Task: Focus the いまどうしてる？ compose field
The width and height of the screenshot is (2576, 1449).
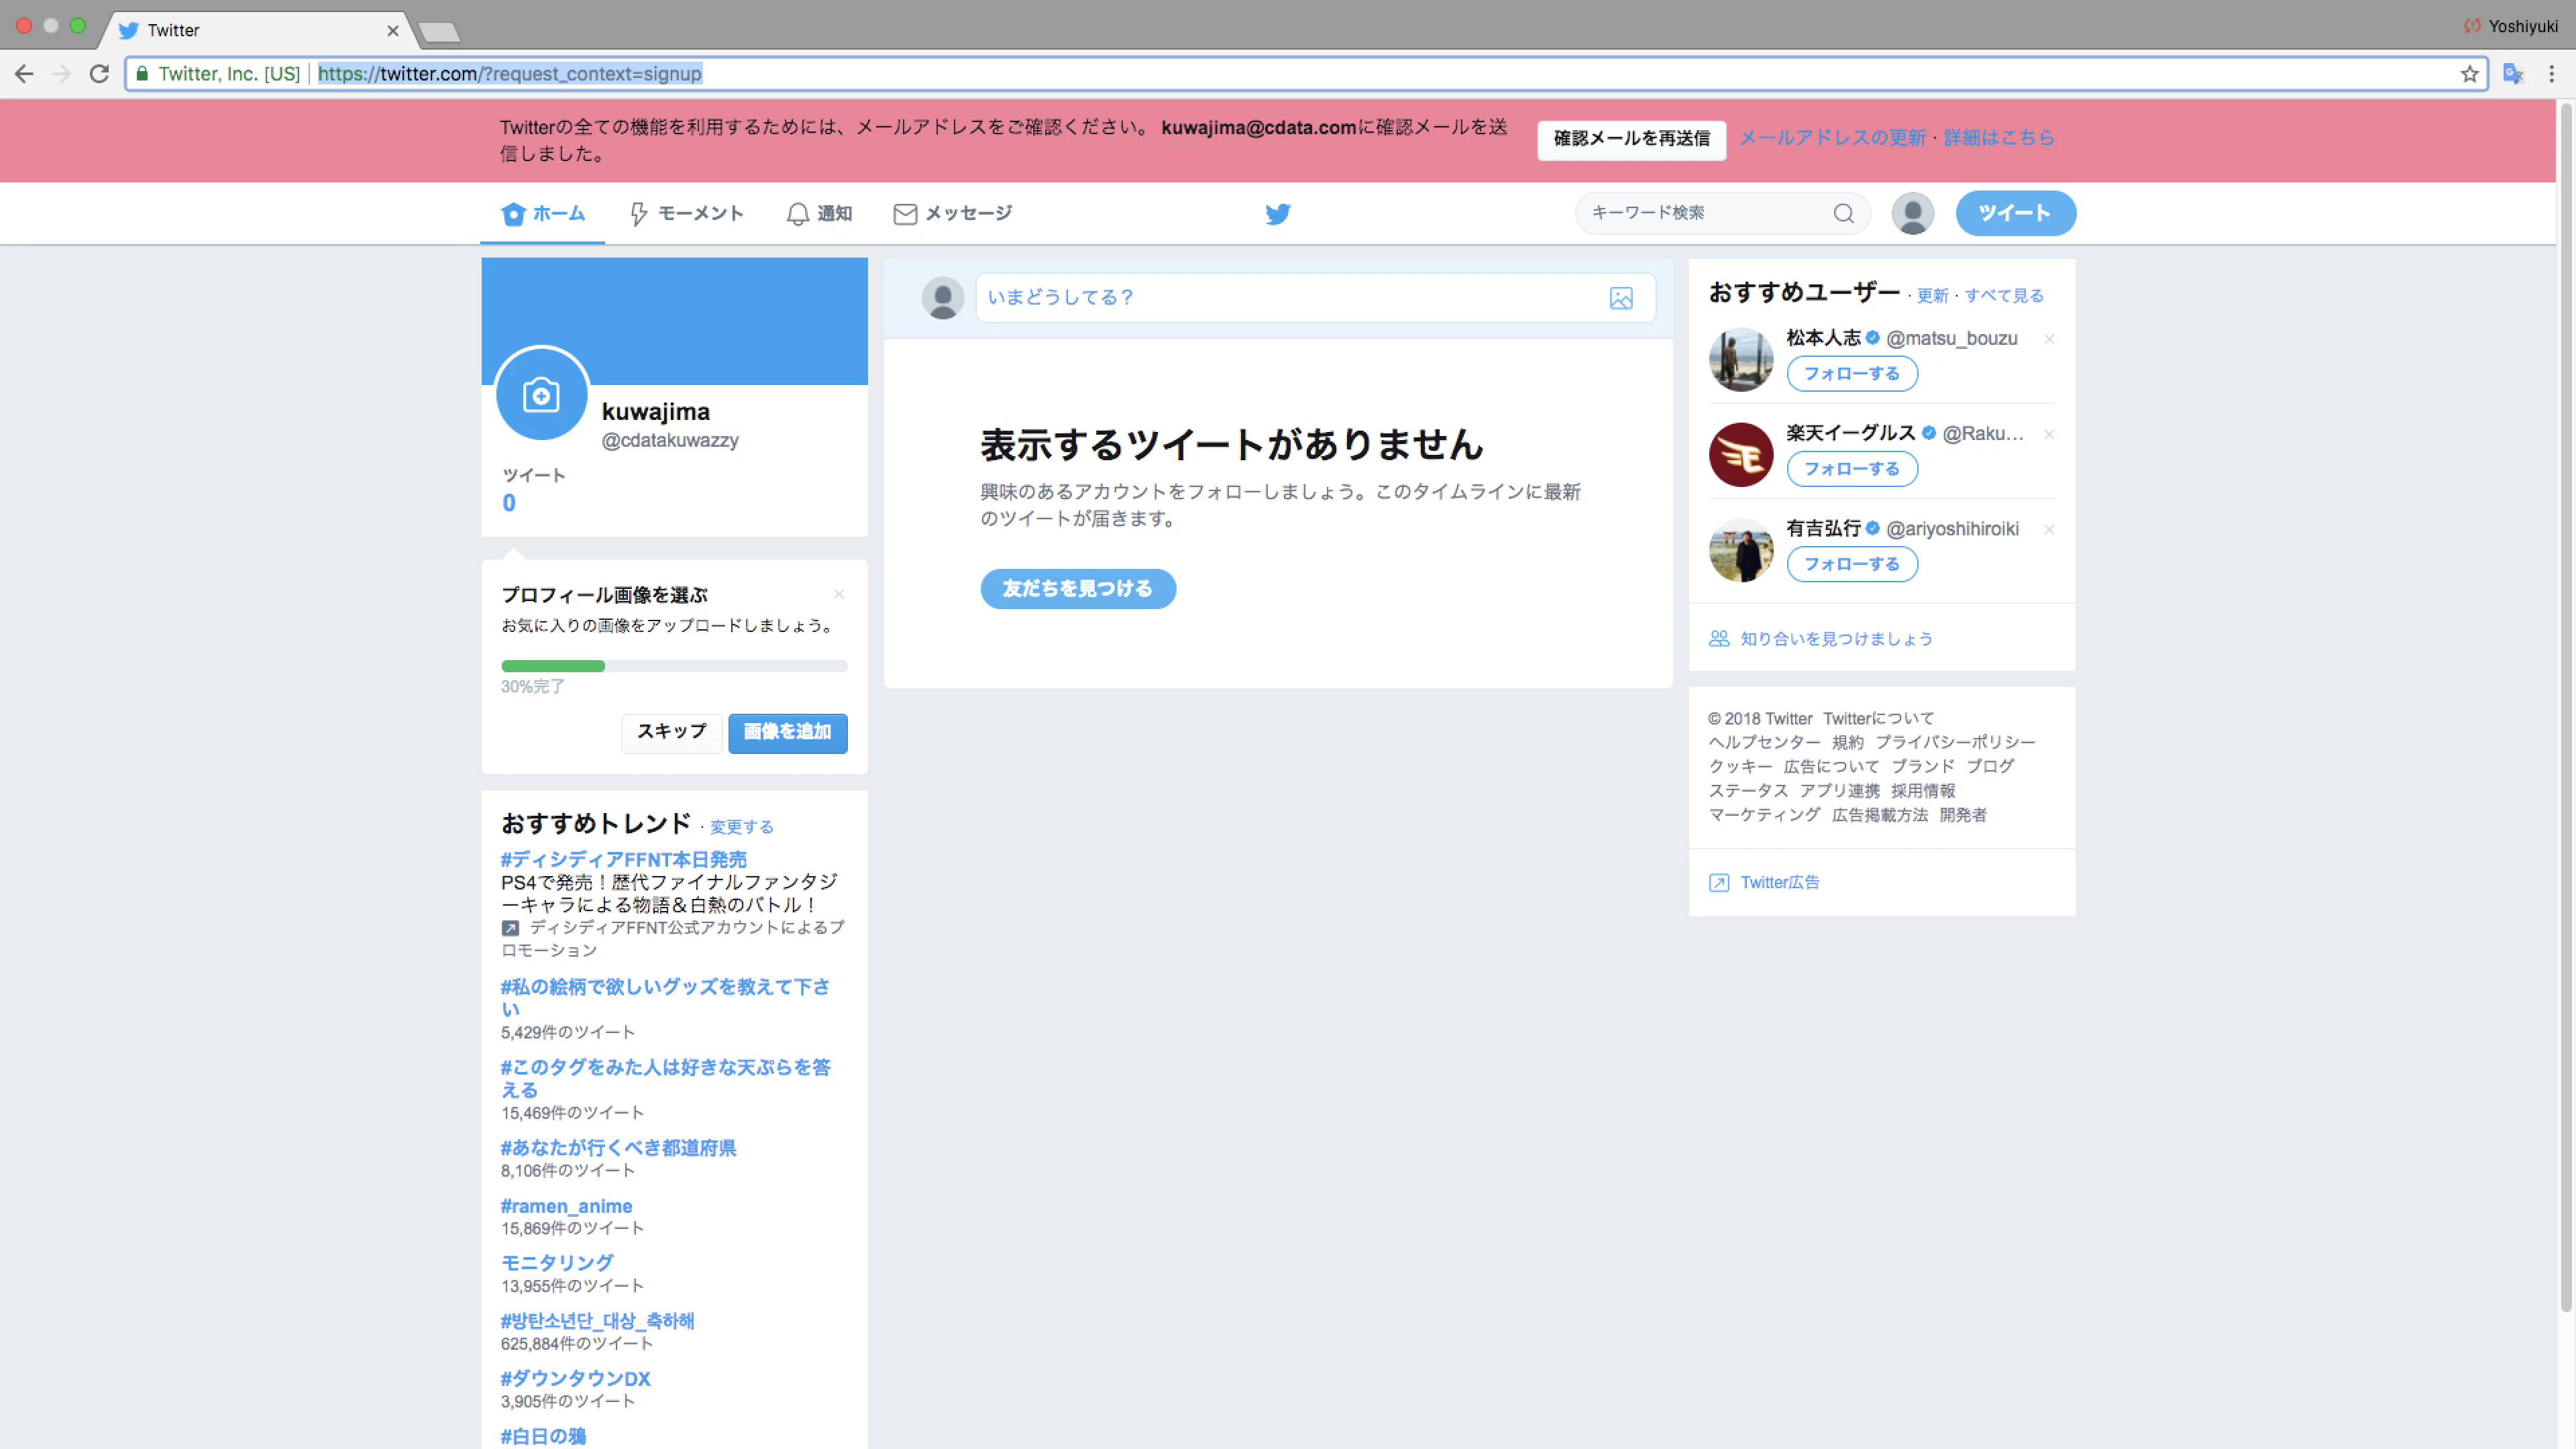Action: pos(1315,298)
